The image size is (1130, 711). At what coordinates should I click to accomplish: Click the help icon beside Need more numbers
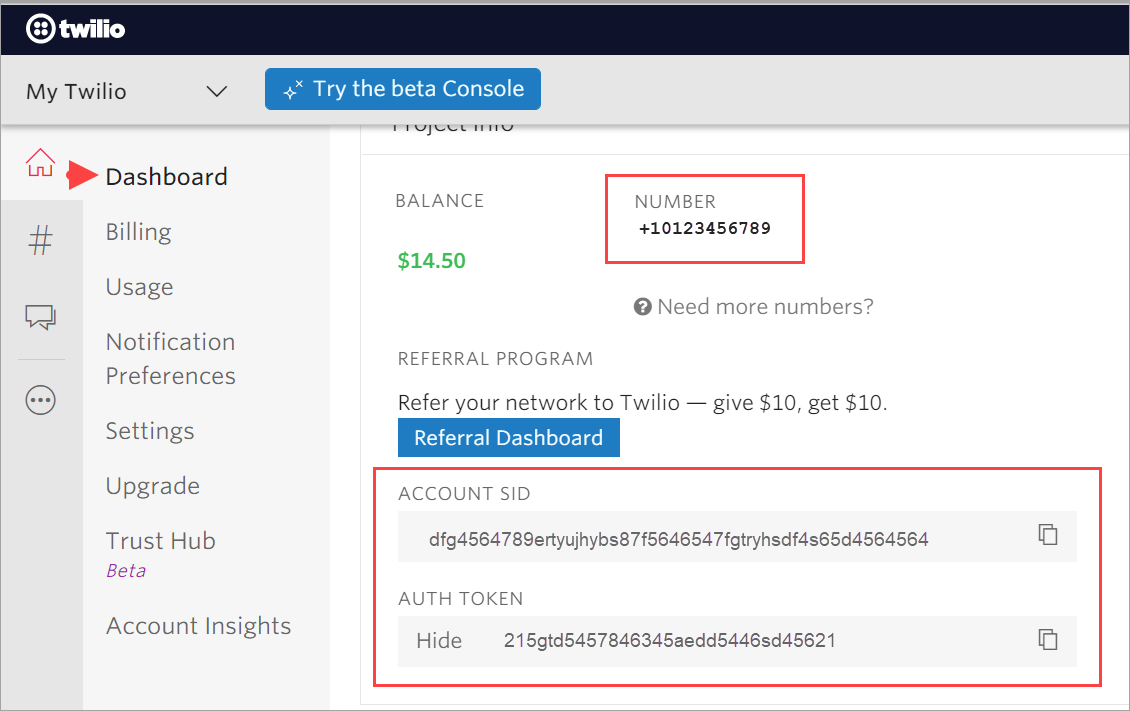pyautogui.click(x=642, y=307)
